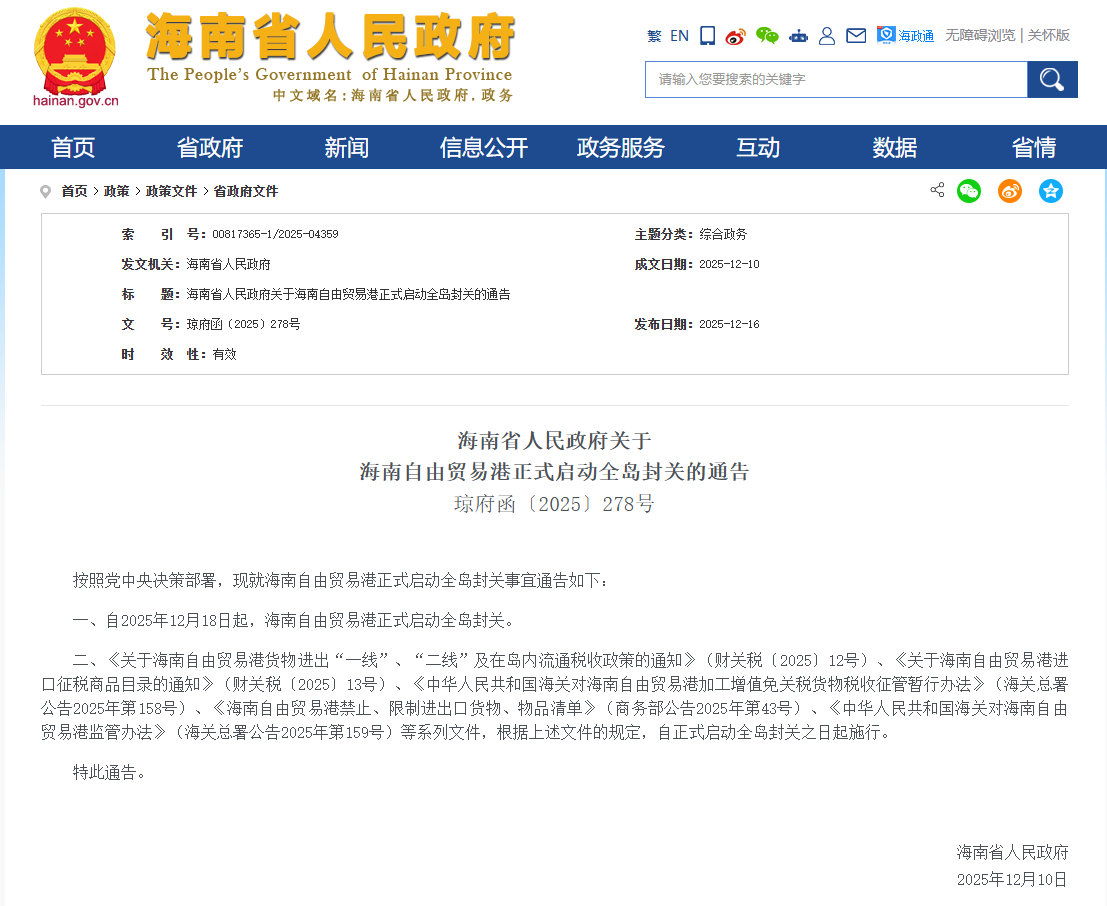
Task: Open the Weibo icon in the top header
Action: (x=735, y=35)
